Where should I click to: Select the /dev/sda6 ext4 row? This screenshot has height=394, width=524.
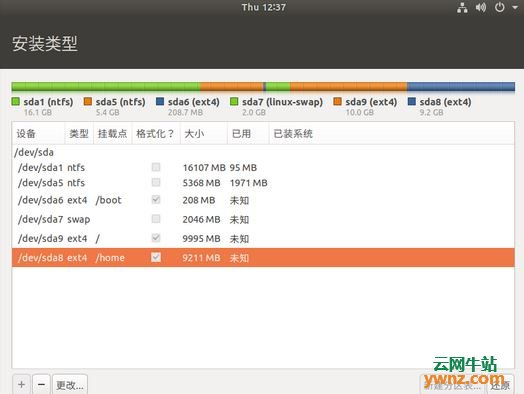tap(263, 200)
